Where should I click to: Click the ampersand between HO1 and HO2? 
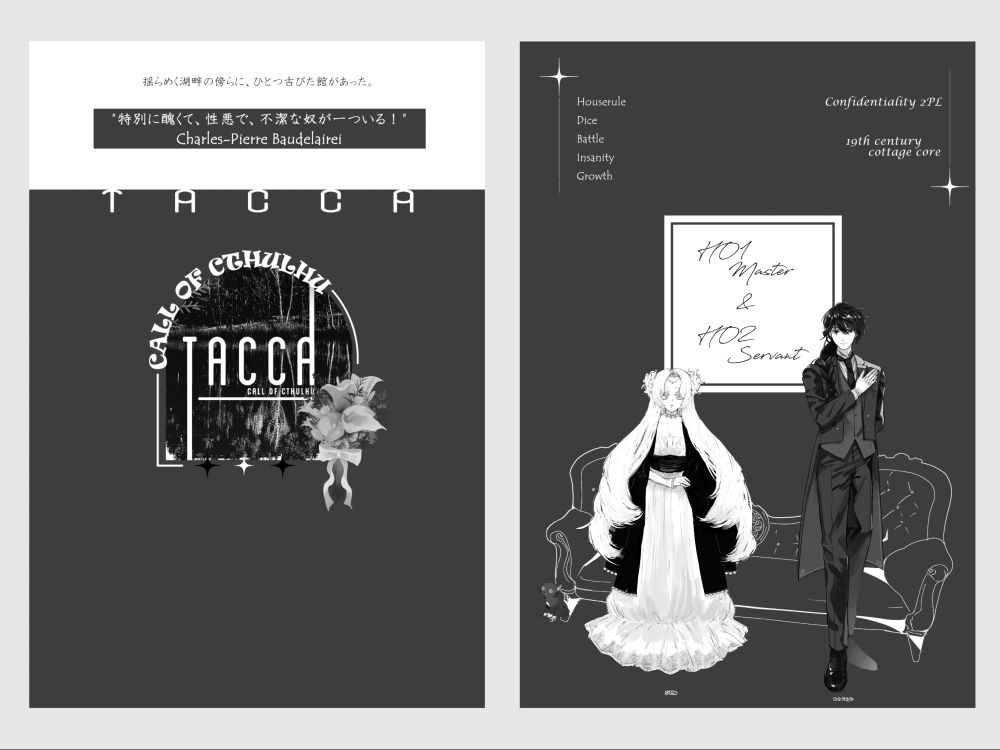744,302
